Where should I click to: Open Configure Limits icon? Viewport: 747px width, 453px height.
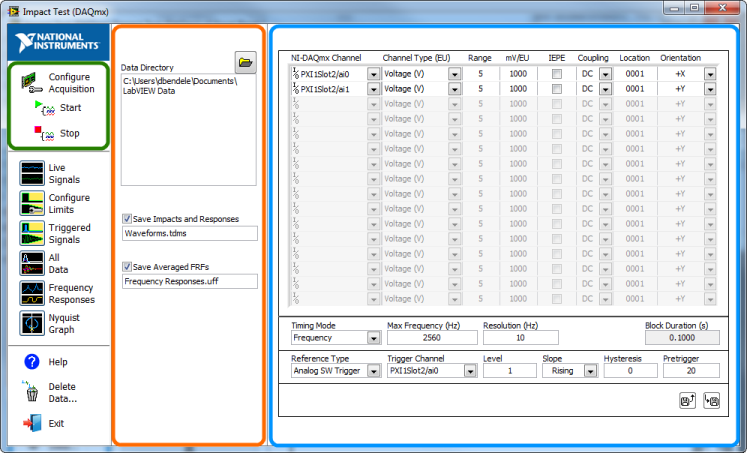(32, 203)
